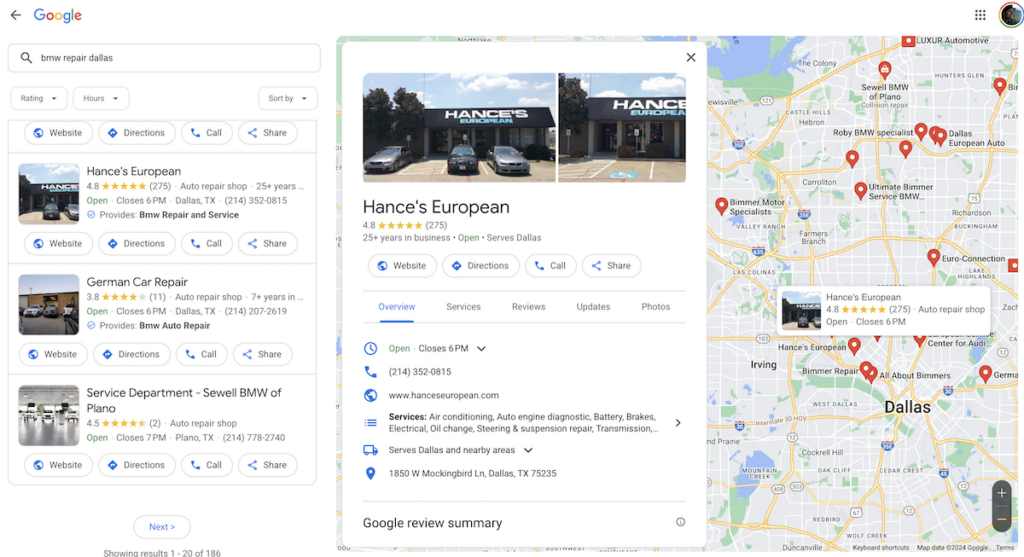
Task: Click the review summary info icon
Action: (x=680, y=522)
